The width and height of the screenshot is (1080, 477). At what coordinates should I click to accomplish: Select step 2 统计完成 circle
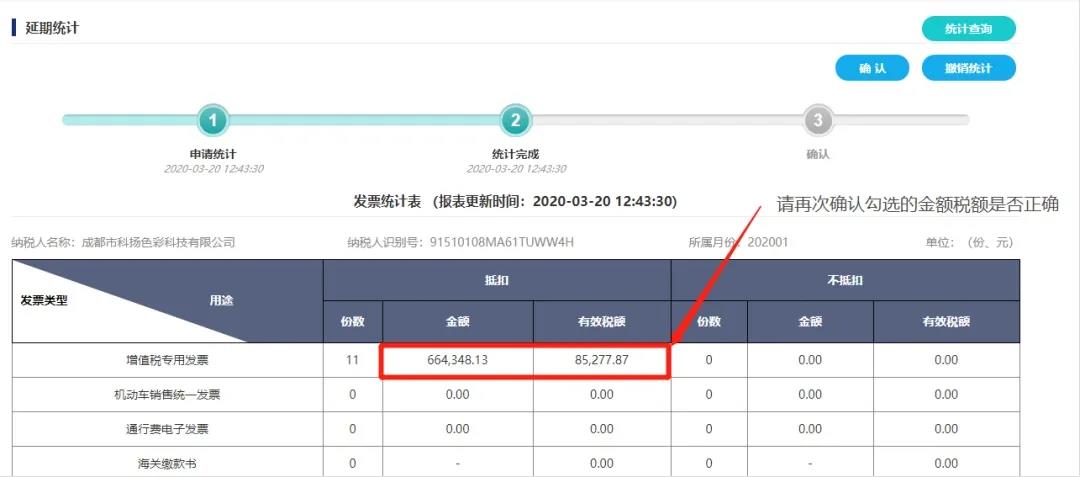(x=515, y=121)
